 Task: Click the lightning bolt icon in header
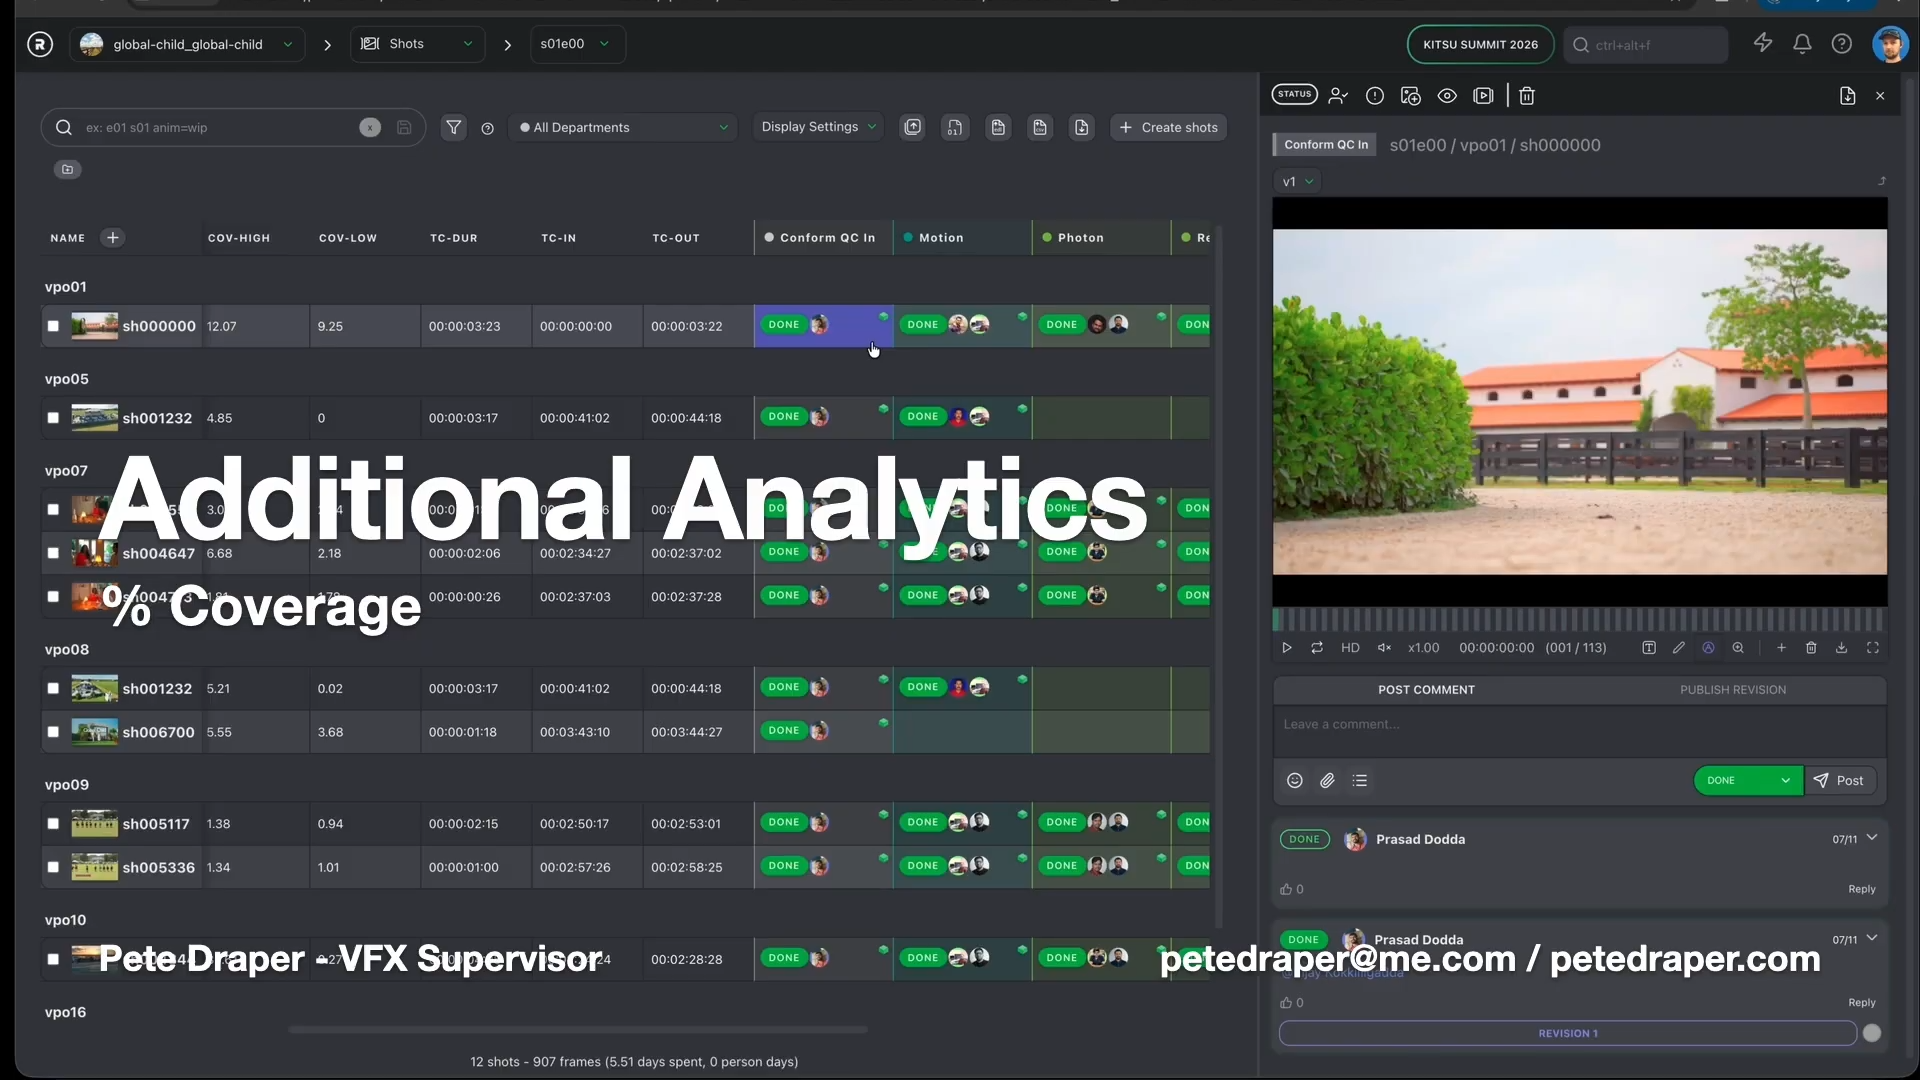point(1763,43)
